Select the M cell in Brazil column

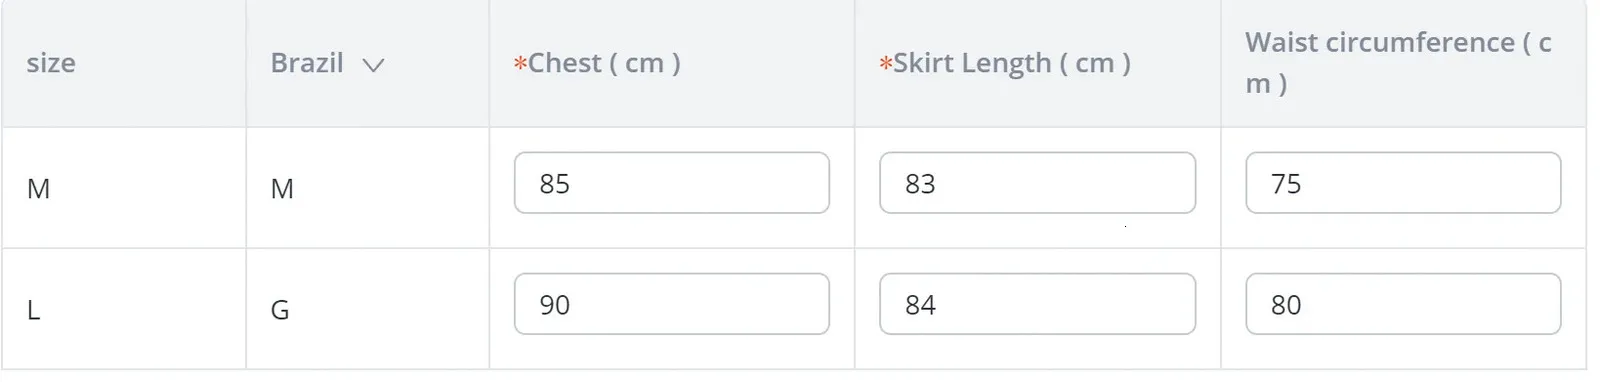(x=282, y=188)
